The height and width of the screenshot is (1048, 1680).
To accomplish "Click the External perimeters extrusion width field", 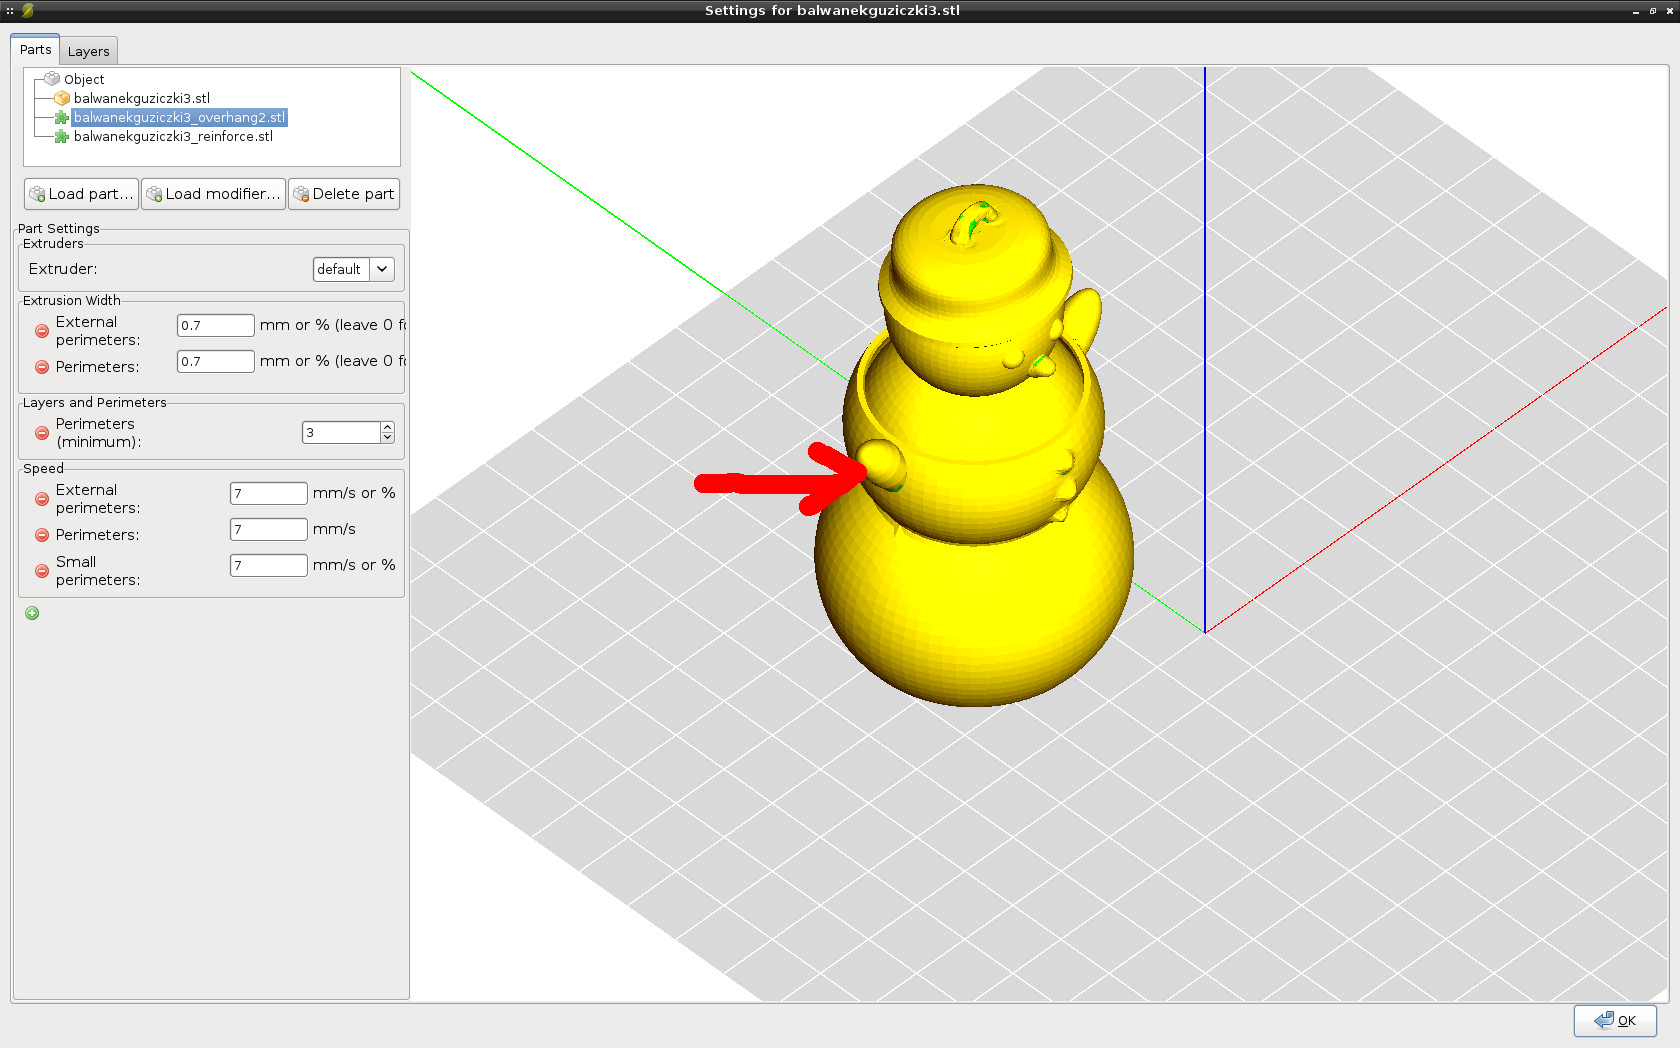I will 216,325.
